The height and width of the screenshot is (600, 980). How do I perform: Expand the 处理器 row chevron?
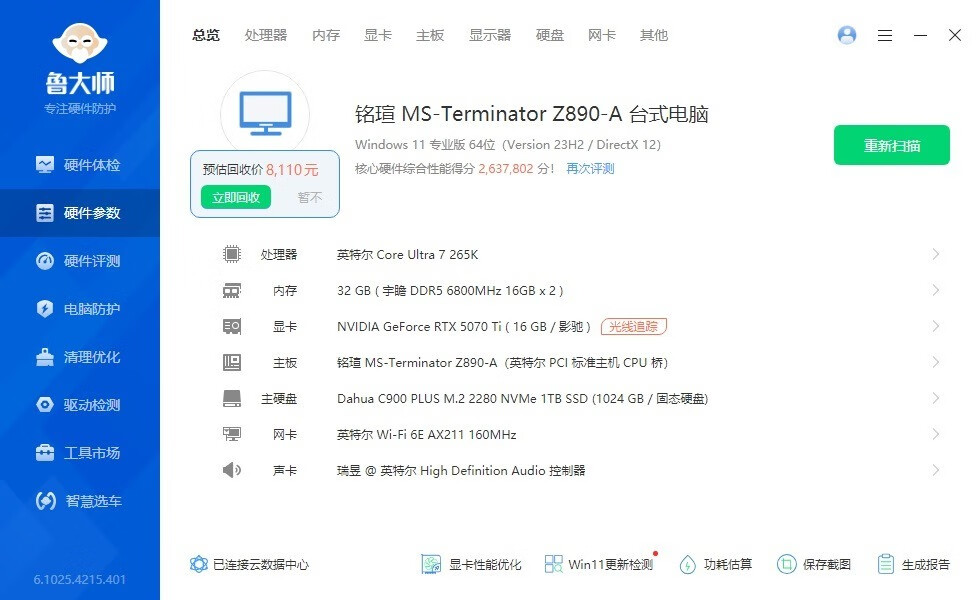coord(936,254)
